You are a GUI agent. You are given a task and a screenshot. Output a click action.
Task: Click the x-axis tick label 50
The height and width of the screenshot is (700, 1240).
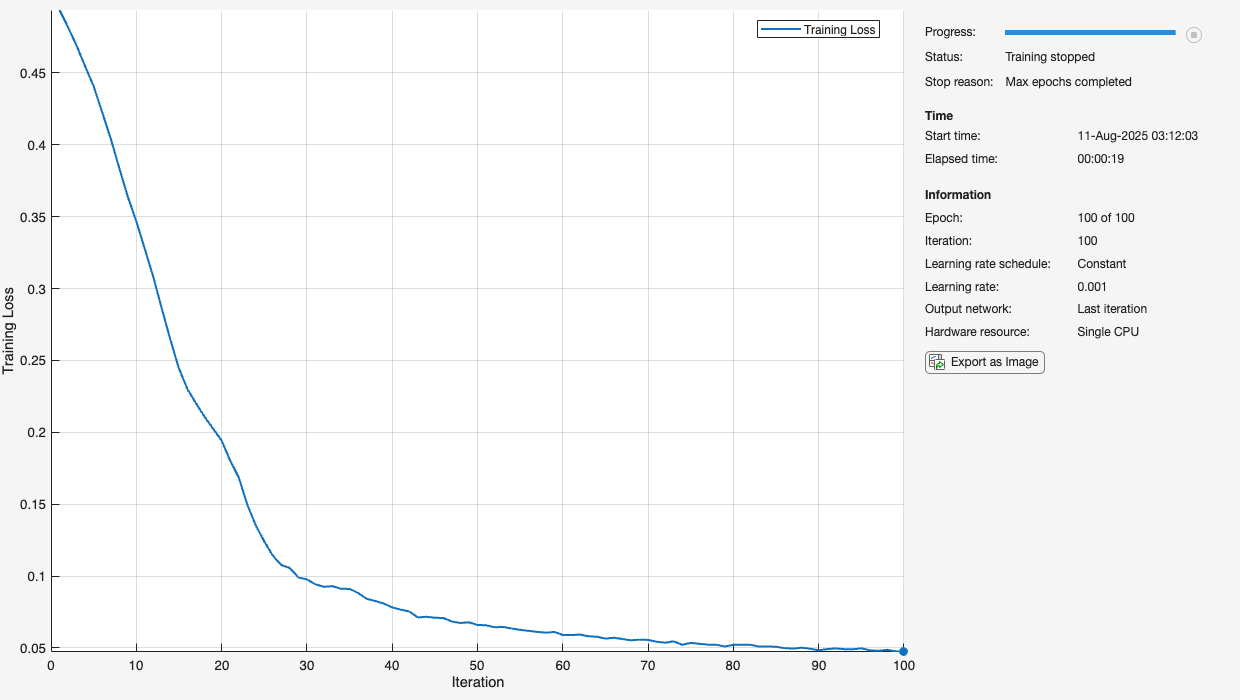477,665
